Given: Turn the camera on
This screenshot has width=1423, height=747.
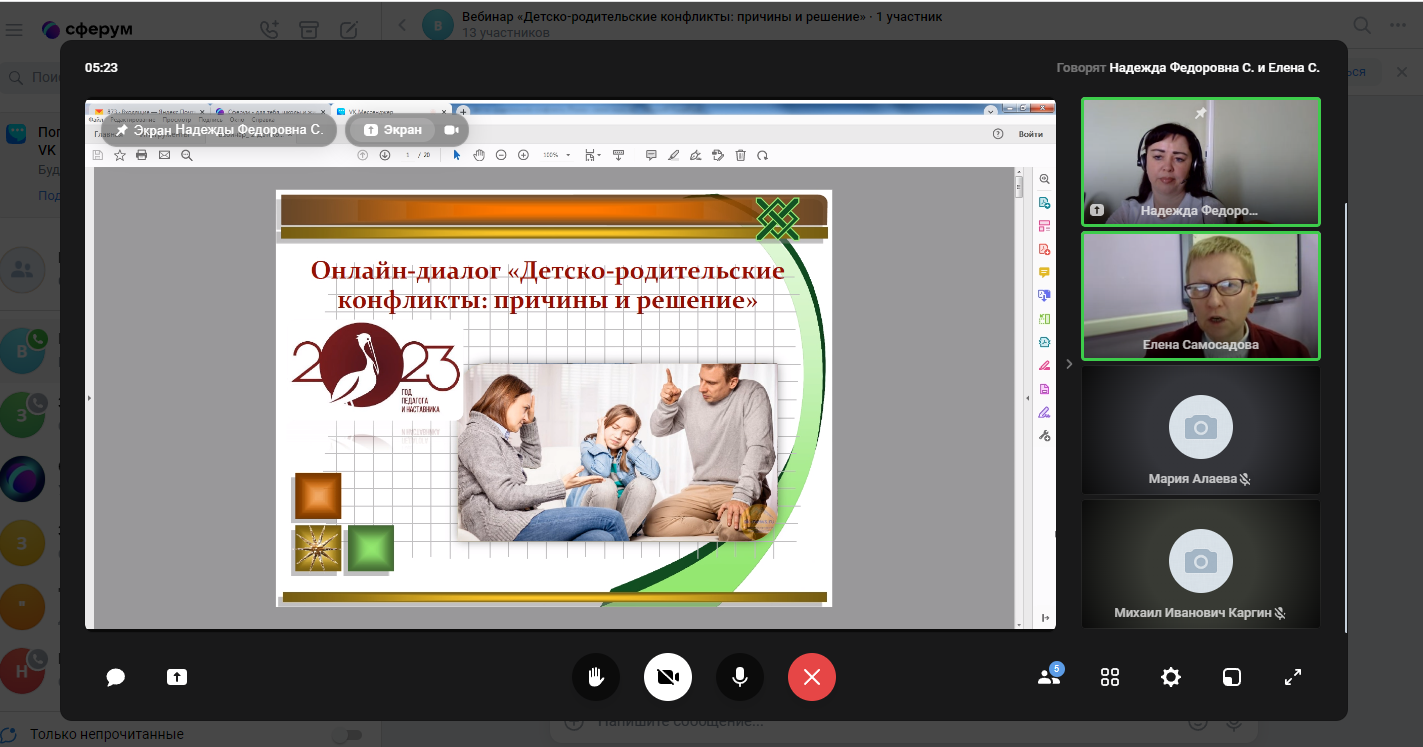Looking at the screenshot, I should coord(668,677).
